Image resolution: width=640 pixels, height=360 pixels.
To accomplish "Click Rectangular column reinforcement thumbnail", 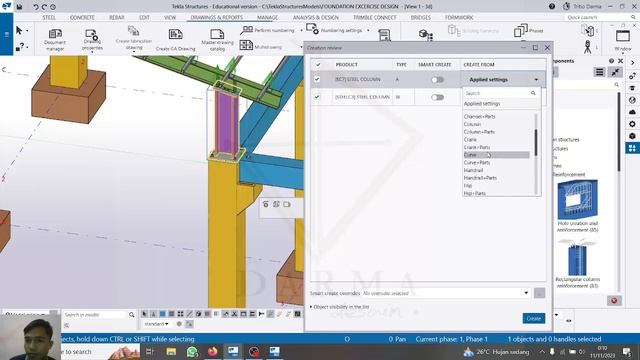I will point(577,258).
